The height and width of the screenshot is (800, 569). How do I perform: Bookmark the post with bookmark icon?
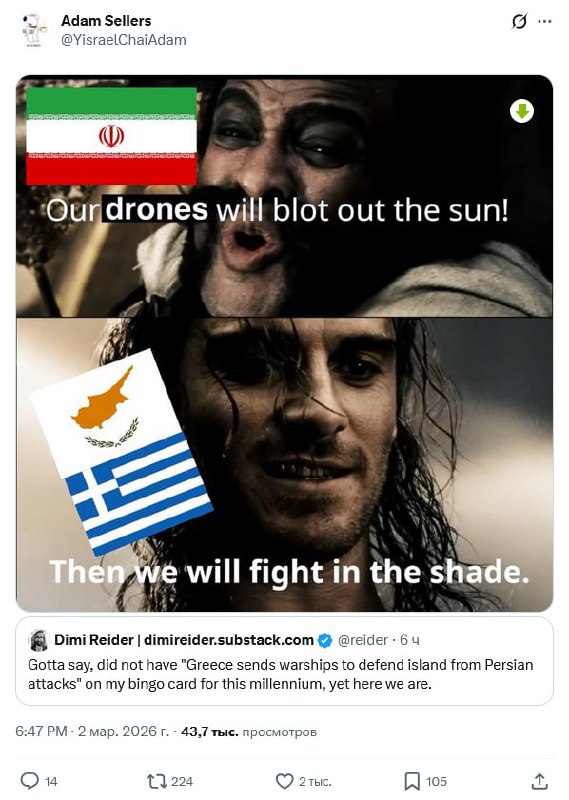click(x=411, y=781)
